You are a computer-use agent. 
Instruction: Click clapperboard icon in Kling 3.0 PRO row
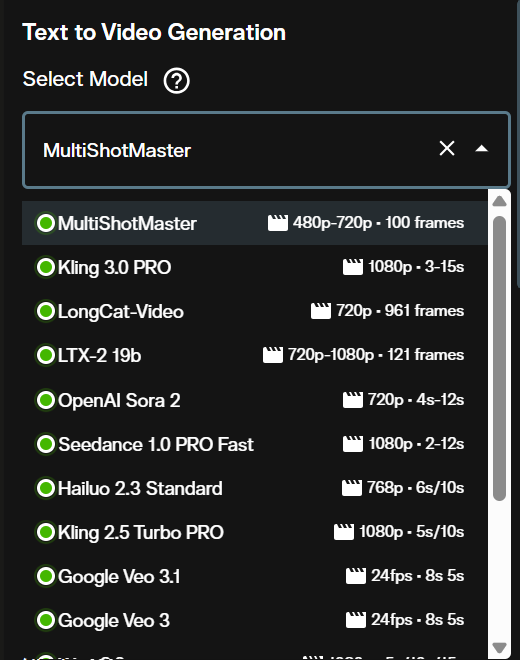point(353,267)
